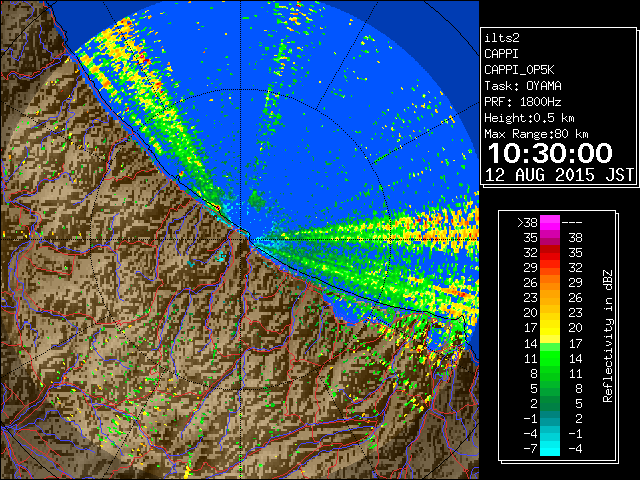Click the 'PRF: 1800Hz' text
Image resolution: width=640 pixels, height=480 pixels.
tap(523, 102)
